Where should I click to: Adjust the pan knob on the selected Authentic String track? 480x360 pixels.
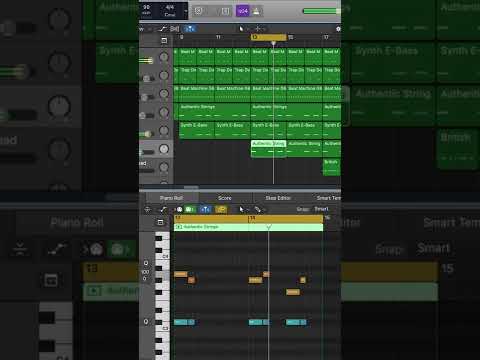(164, 149)
